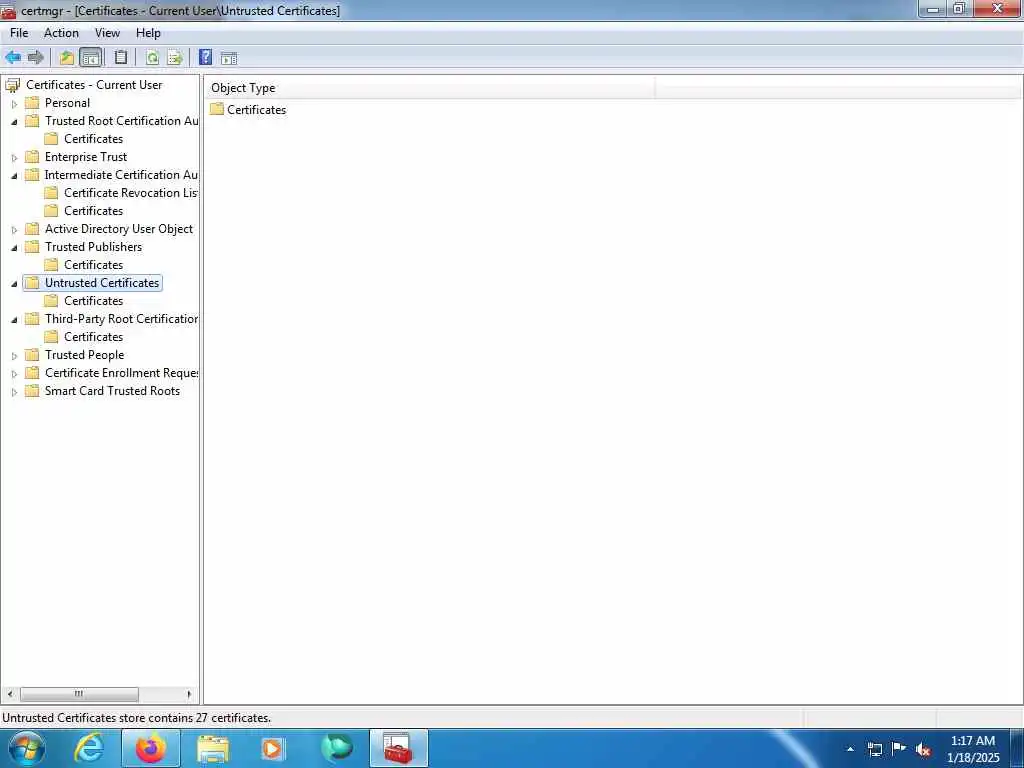Collapse the Third-Party Root Certification node
This screenshot has height=768, width=1024.
[14, 320]
